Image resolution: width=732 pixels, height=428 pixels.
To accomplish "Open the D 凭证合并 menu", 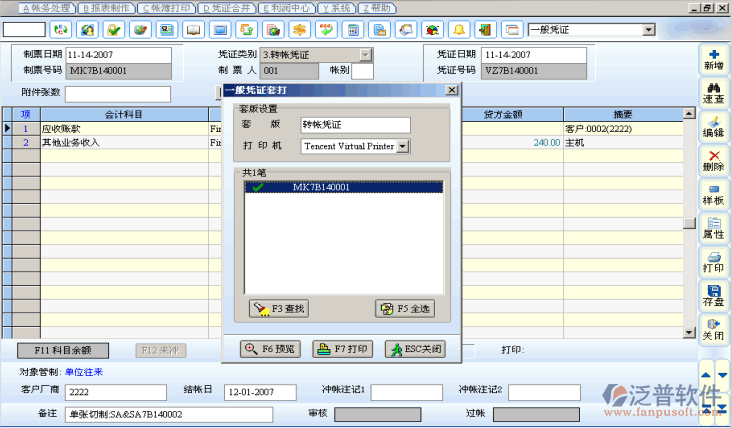I will [226, 8].
